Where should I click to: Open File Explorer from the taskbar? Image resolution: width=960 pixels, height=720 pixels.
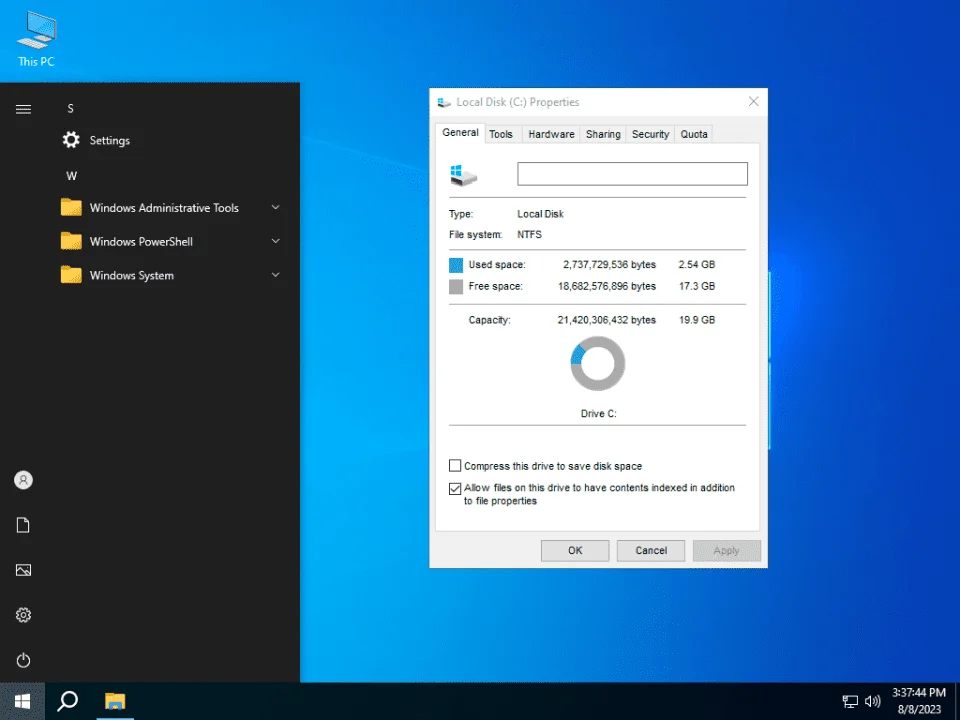tap(114, 701)
